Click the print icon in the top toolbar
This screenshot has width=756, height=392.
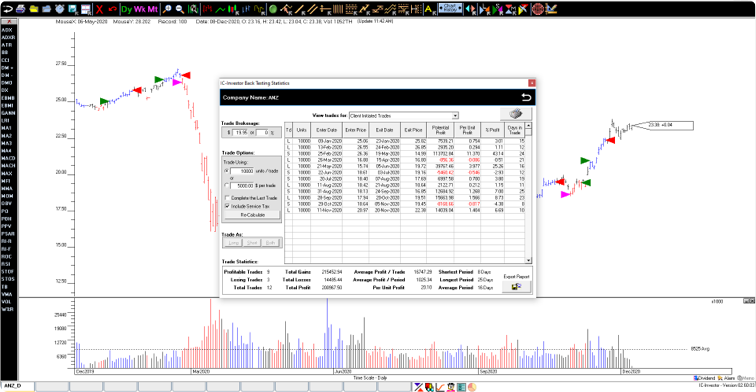pyautogui.click(x=20, y=9)
